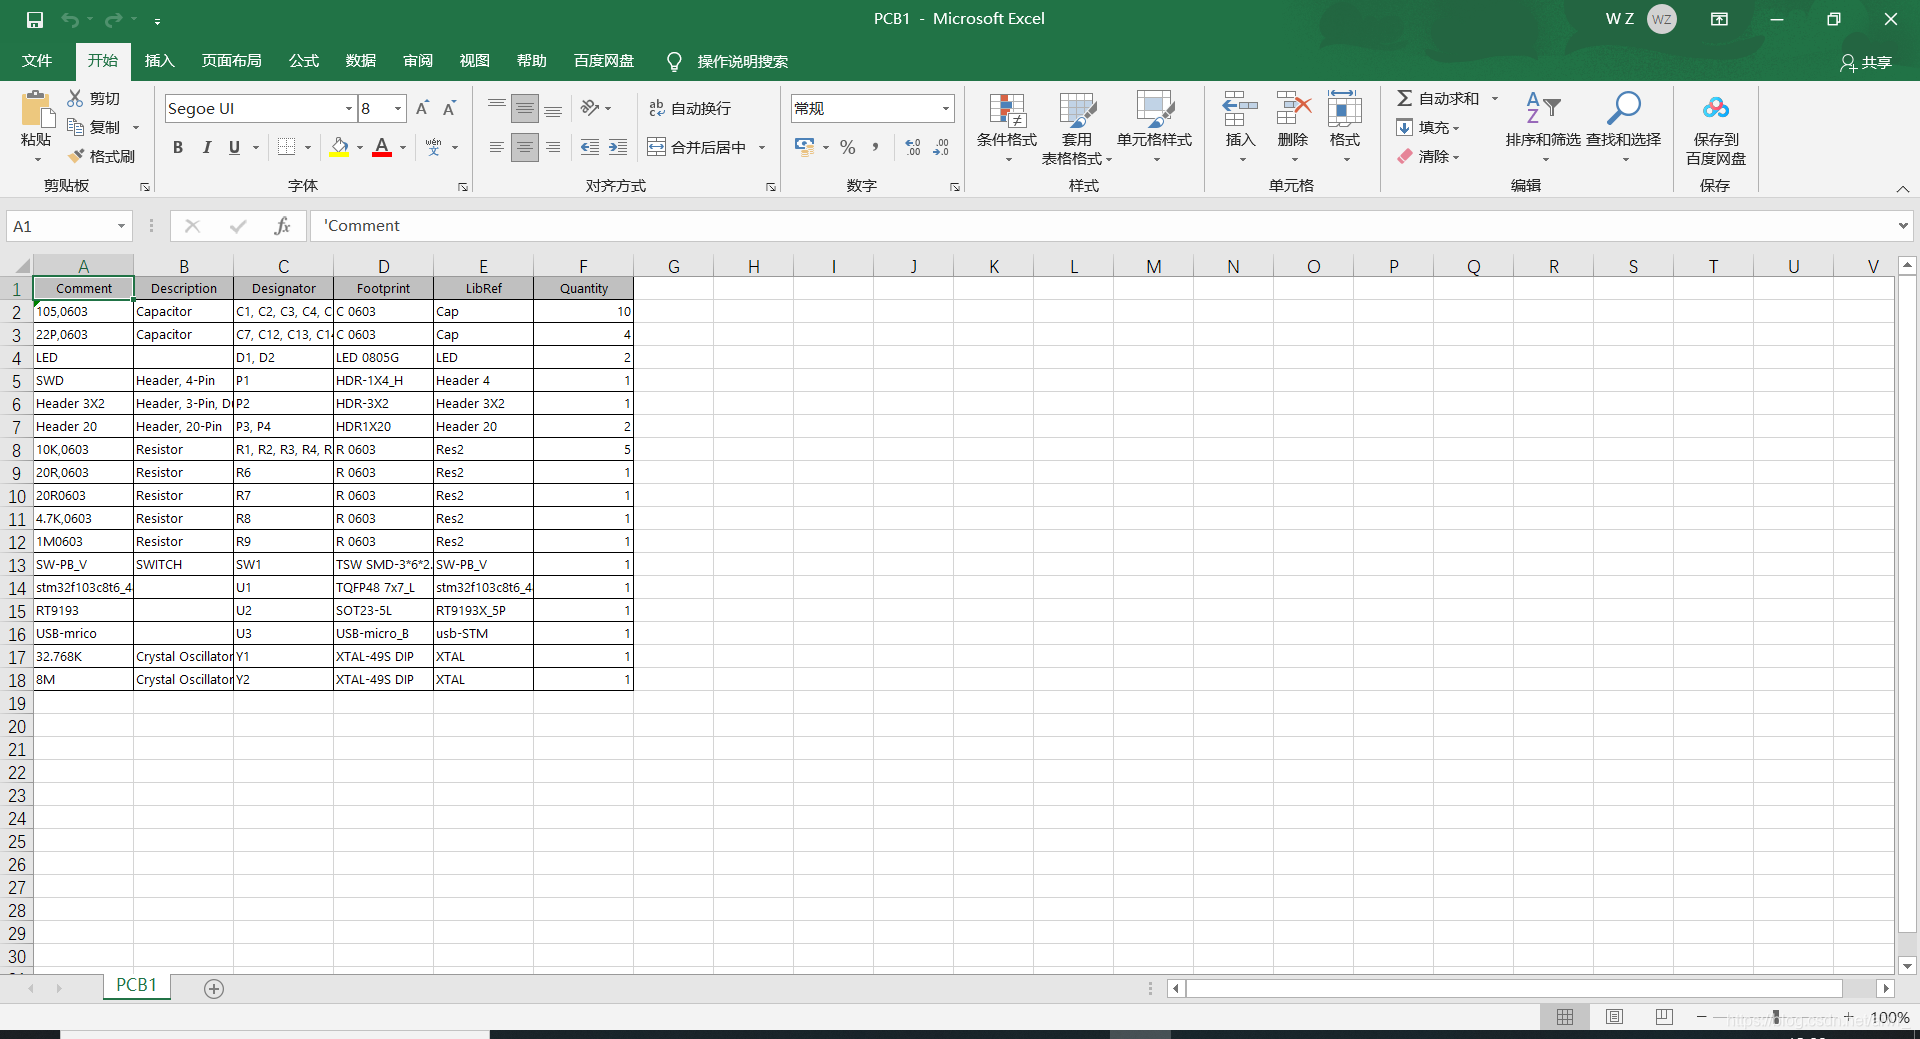Switch to 公式 Formulas tab
This screenshot has height=1039, width=1920.
coord(304,61)
